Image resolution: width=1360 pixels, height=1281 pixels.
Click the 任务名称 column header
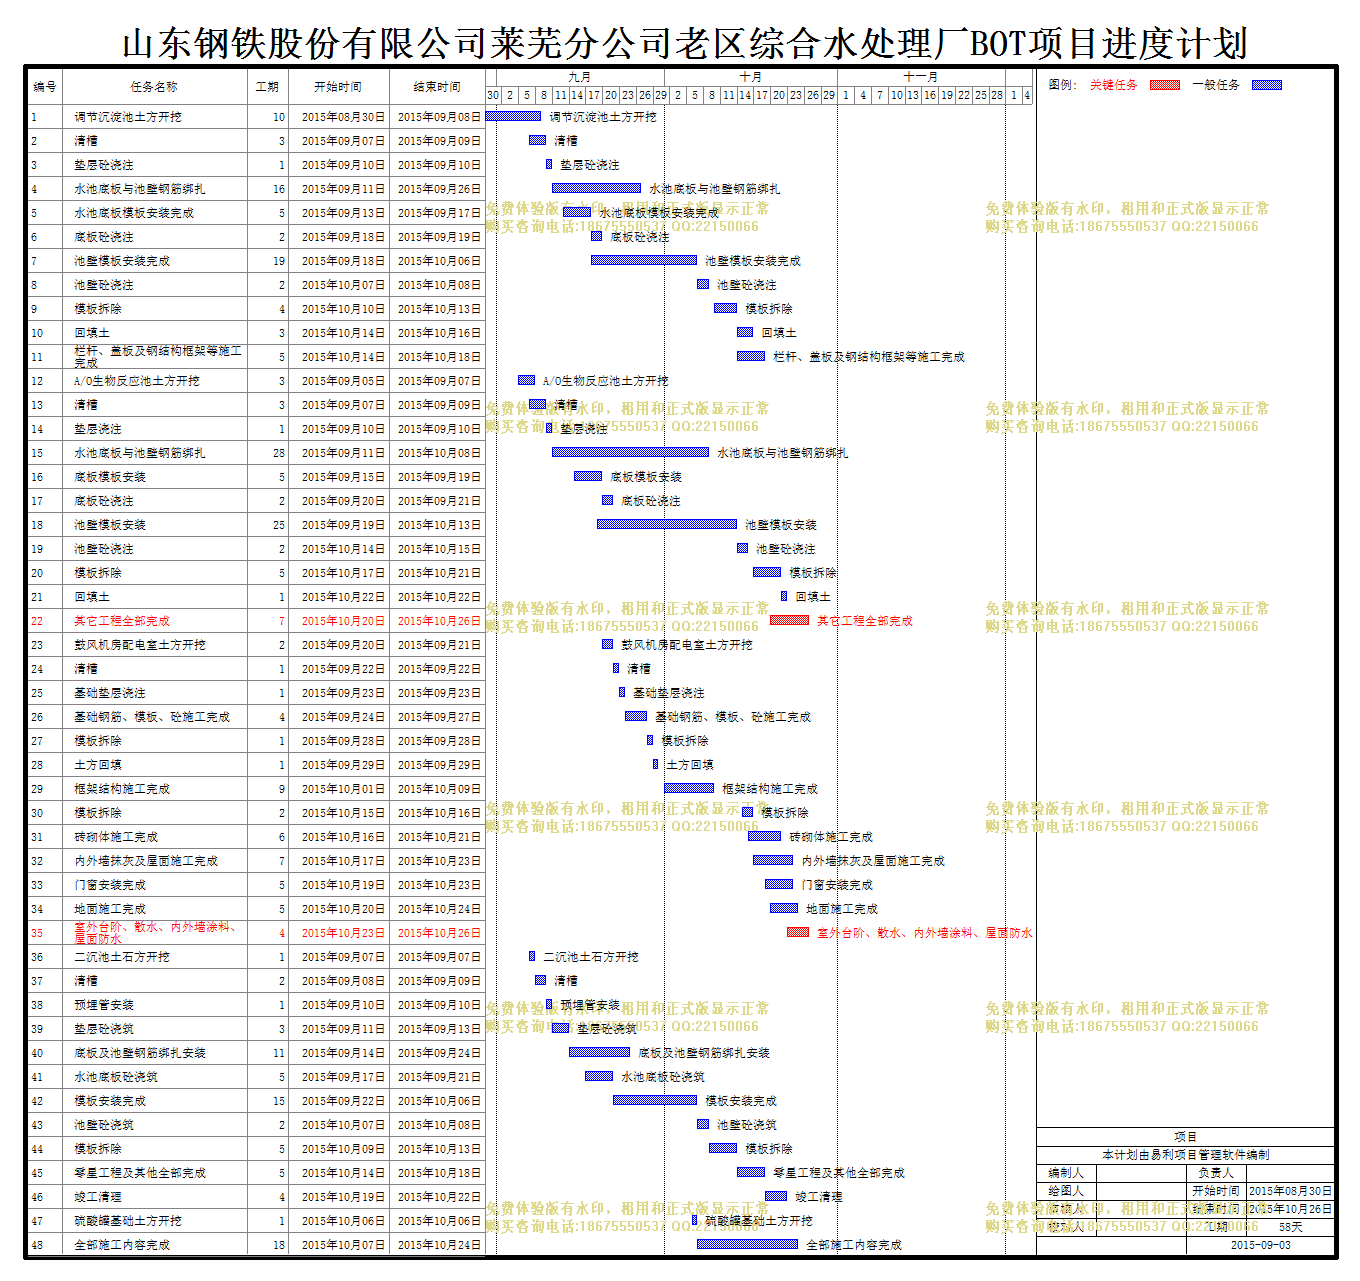coord(154,87)
